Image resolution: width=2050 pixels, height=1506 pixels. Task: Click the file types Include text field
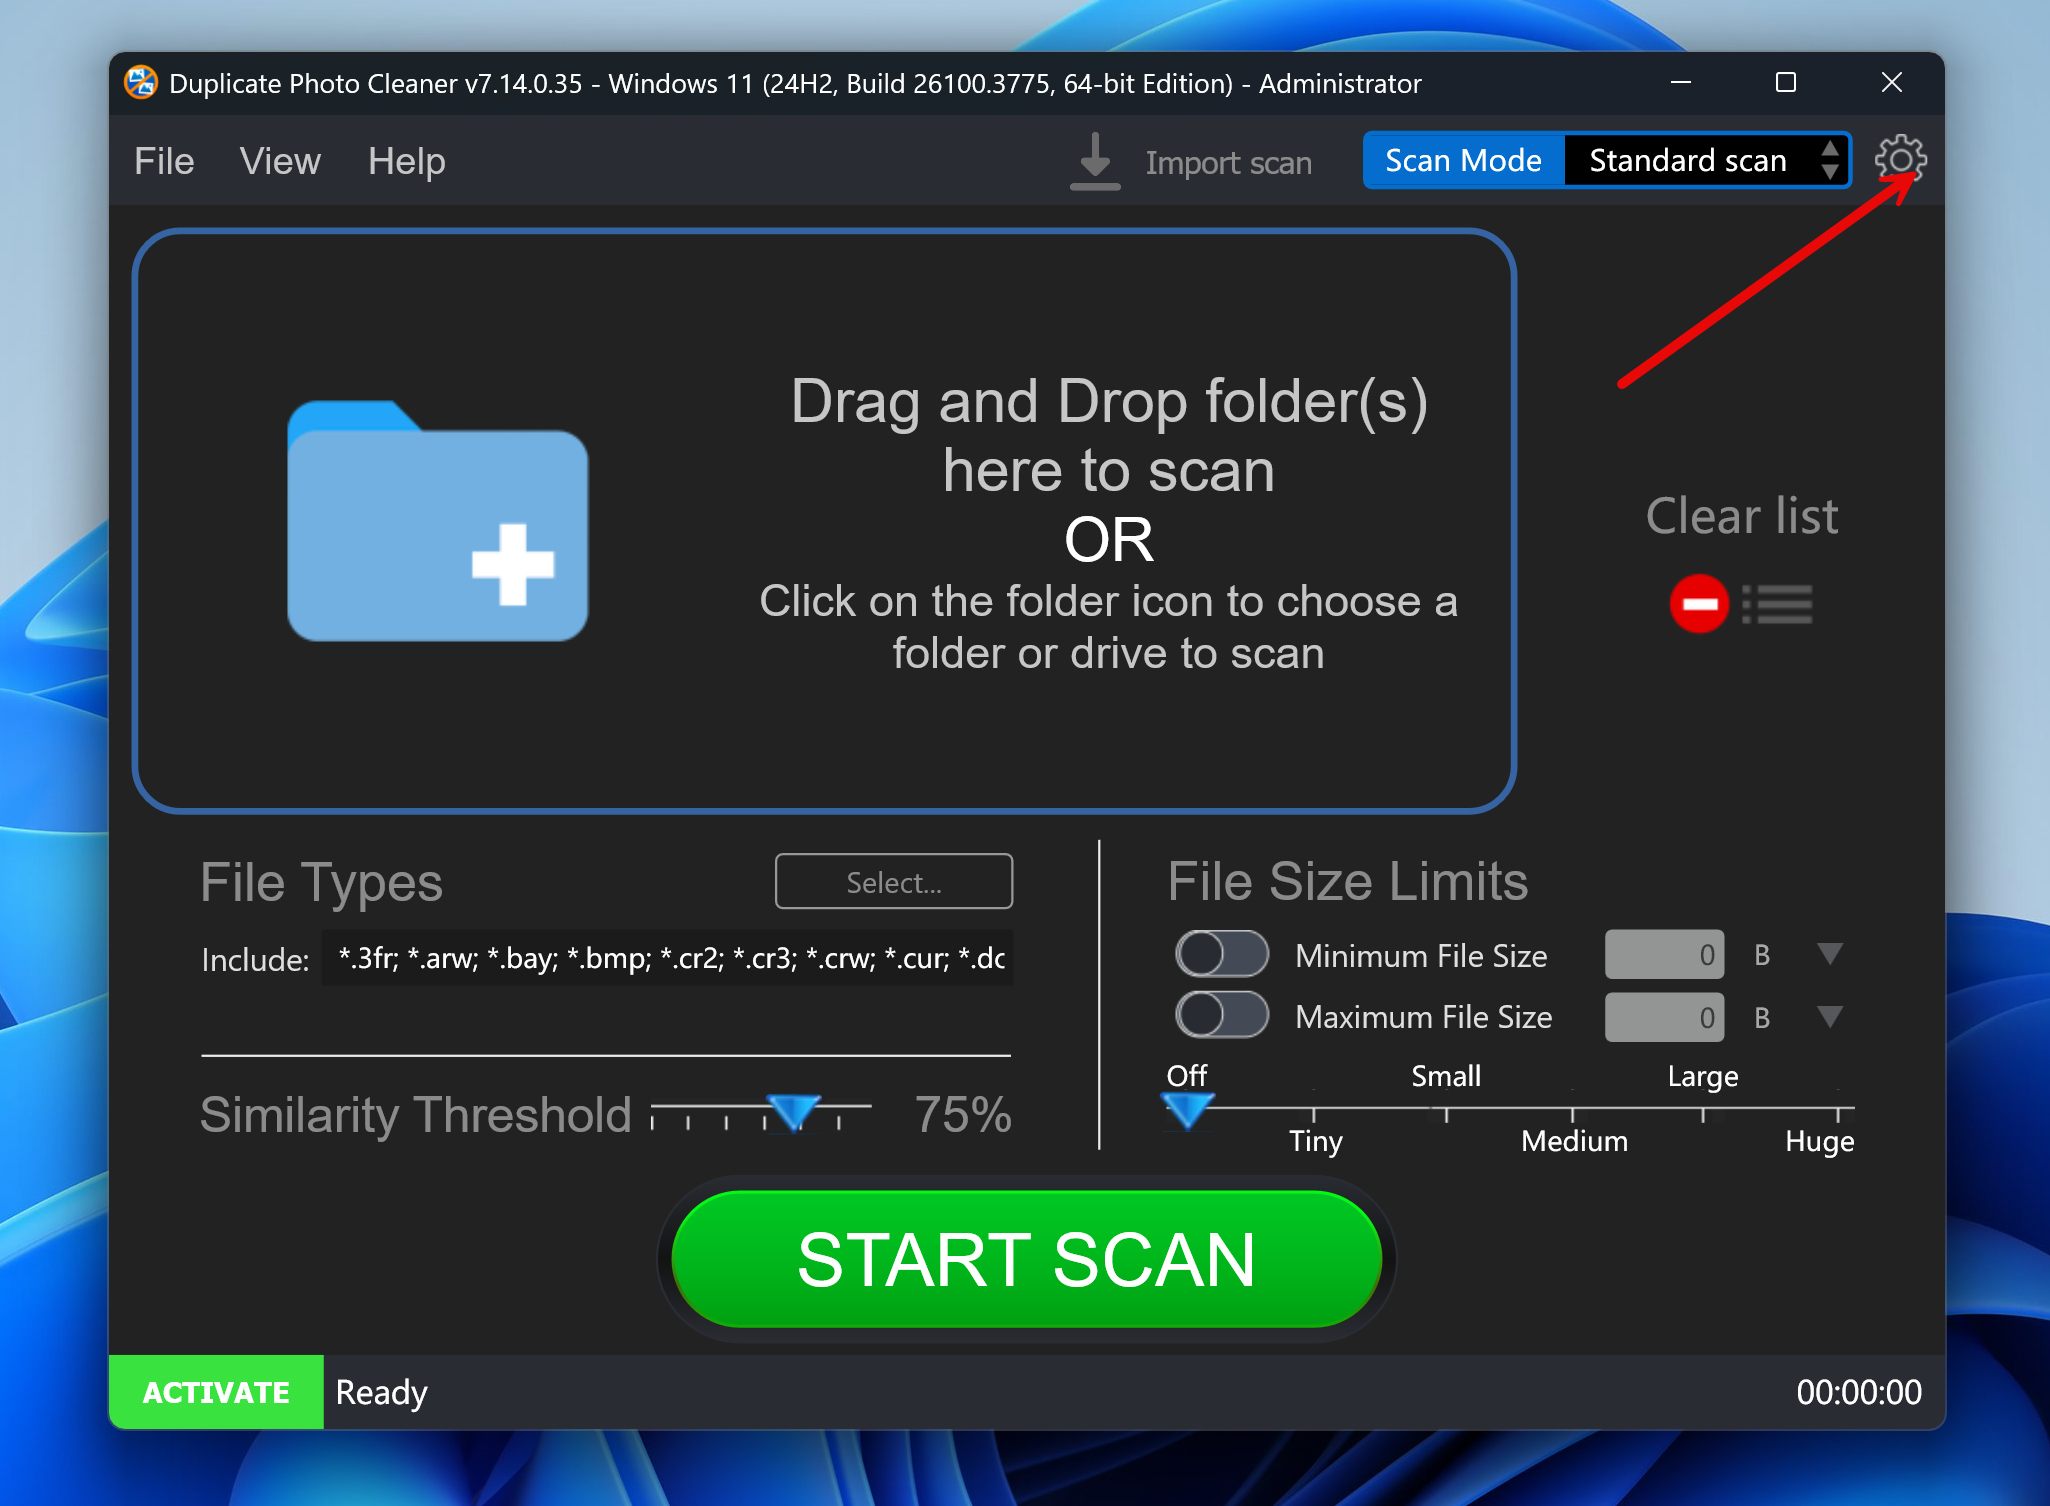667,958
